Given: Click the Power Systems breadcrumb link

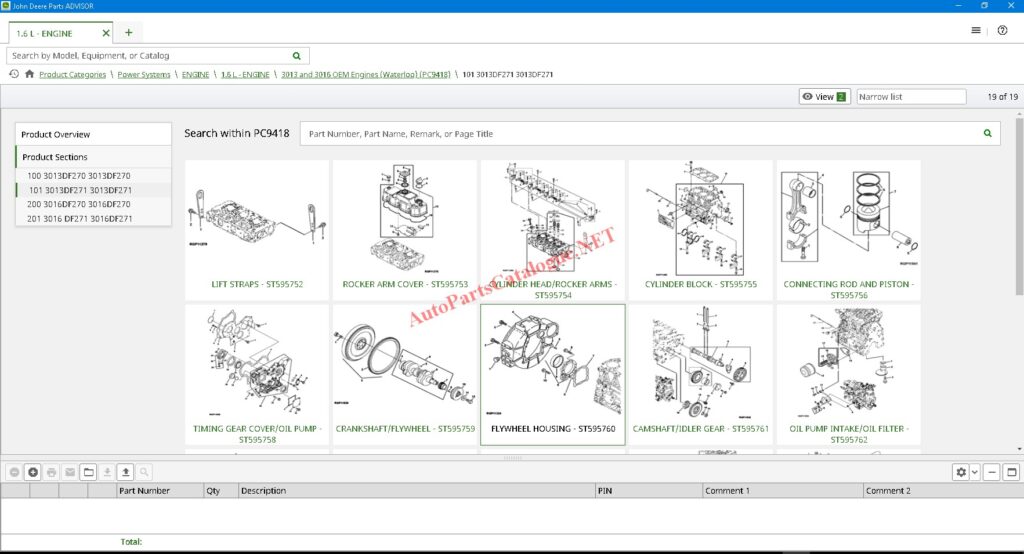Looking at the screenshot, I should pos(144,74).
